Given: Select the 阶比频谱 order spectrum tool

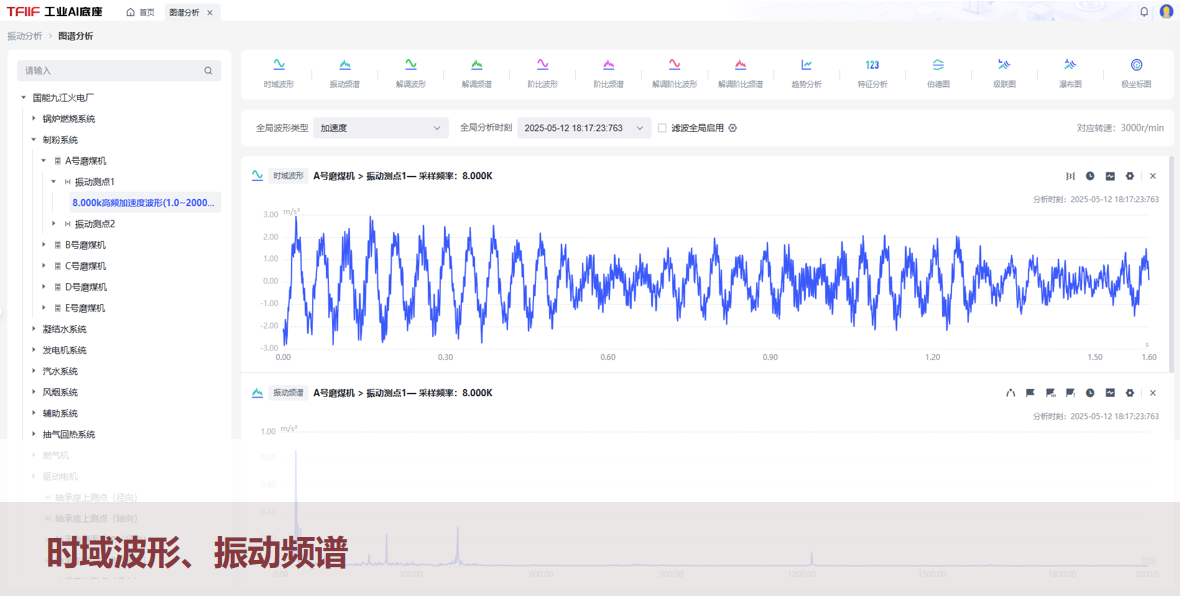Looking at the screenshot, I should point(608,73).
